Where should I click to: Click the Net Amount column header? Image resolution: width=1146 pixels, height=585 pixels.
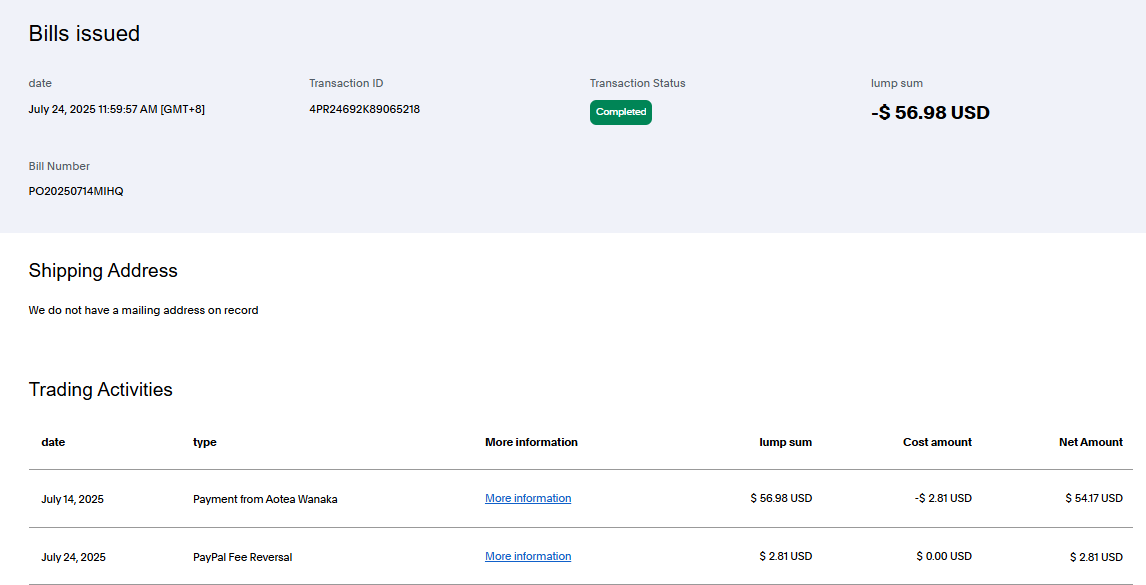tap(1090, 442)
